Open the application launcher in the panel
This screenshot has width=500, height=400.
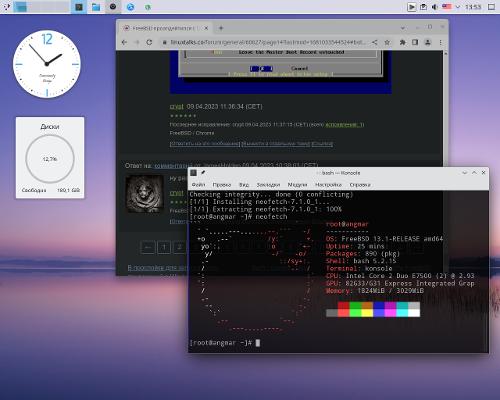[6, 7]
